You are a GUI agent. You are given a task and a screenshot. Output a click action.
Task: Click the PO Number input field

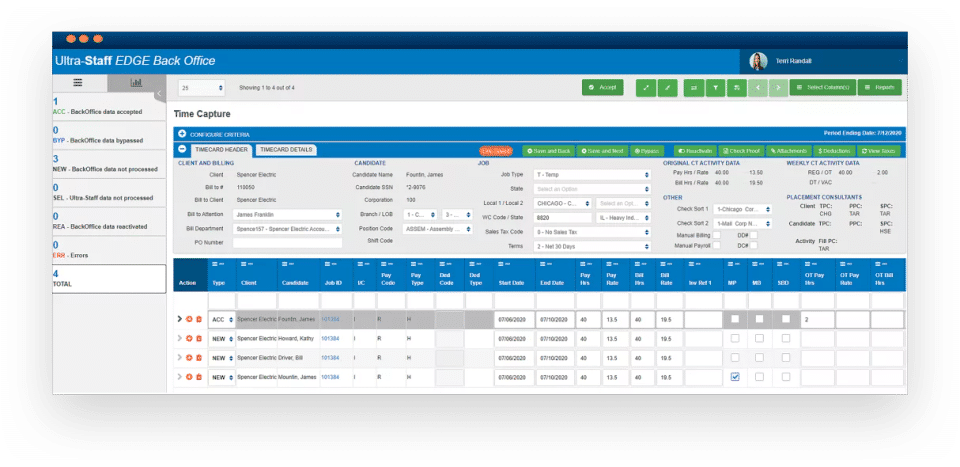point(287,243)
